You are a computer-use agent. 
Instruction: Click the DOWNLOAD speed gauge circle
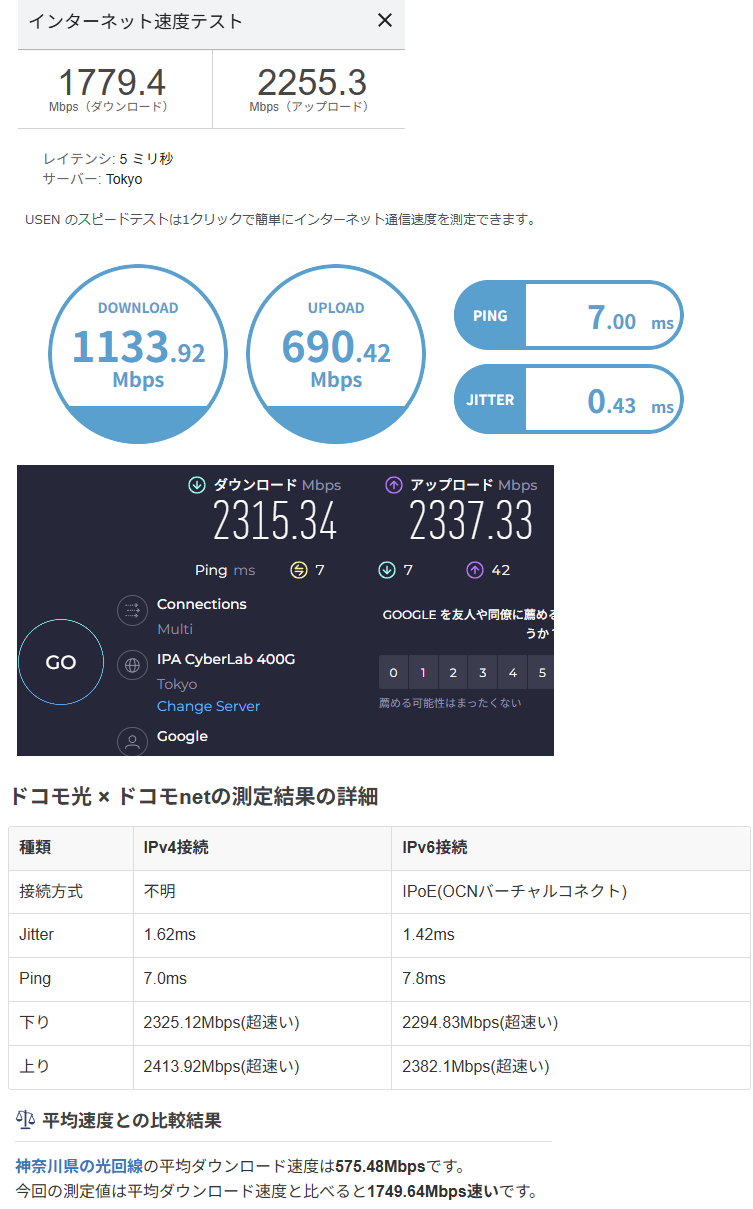pos(138,354)
